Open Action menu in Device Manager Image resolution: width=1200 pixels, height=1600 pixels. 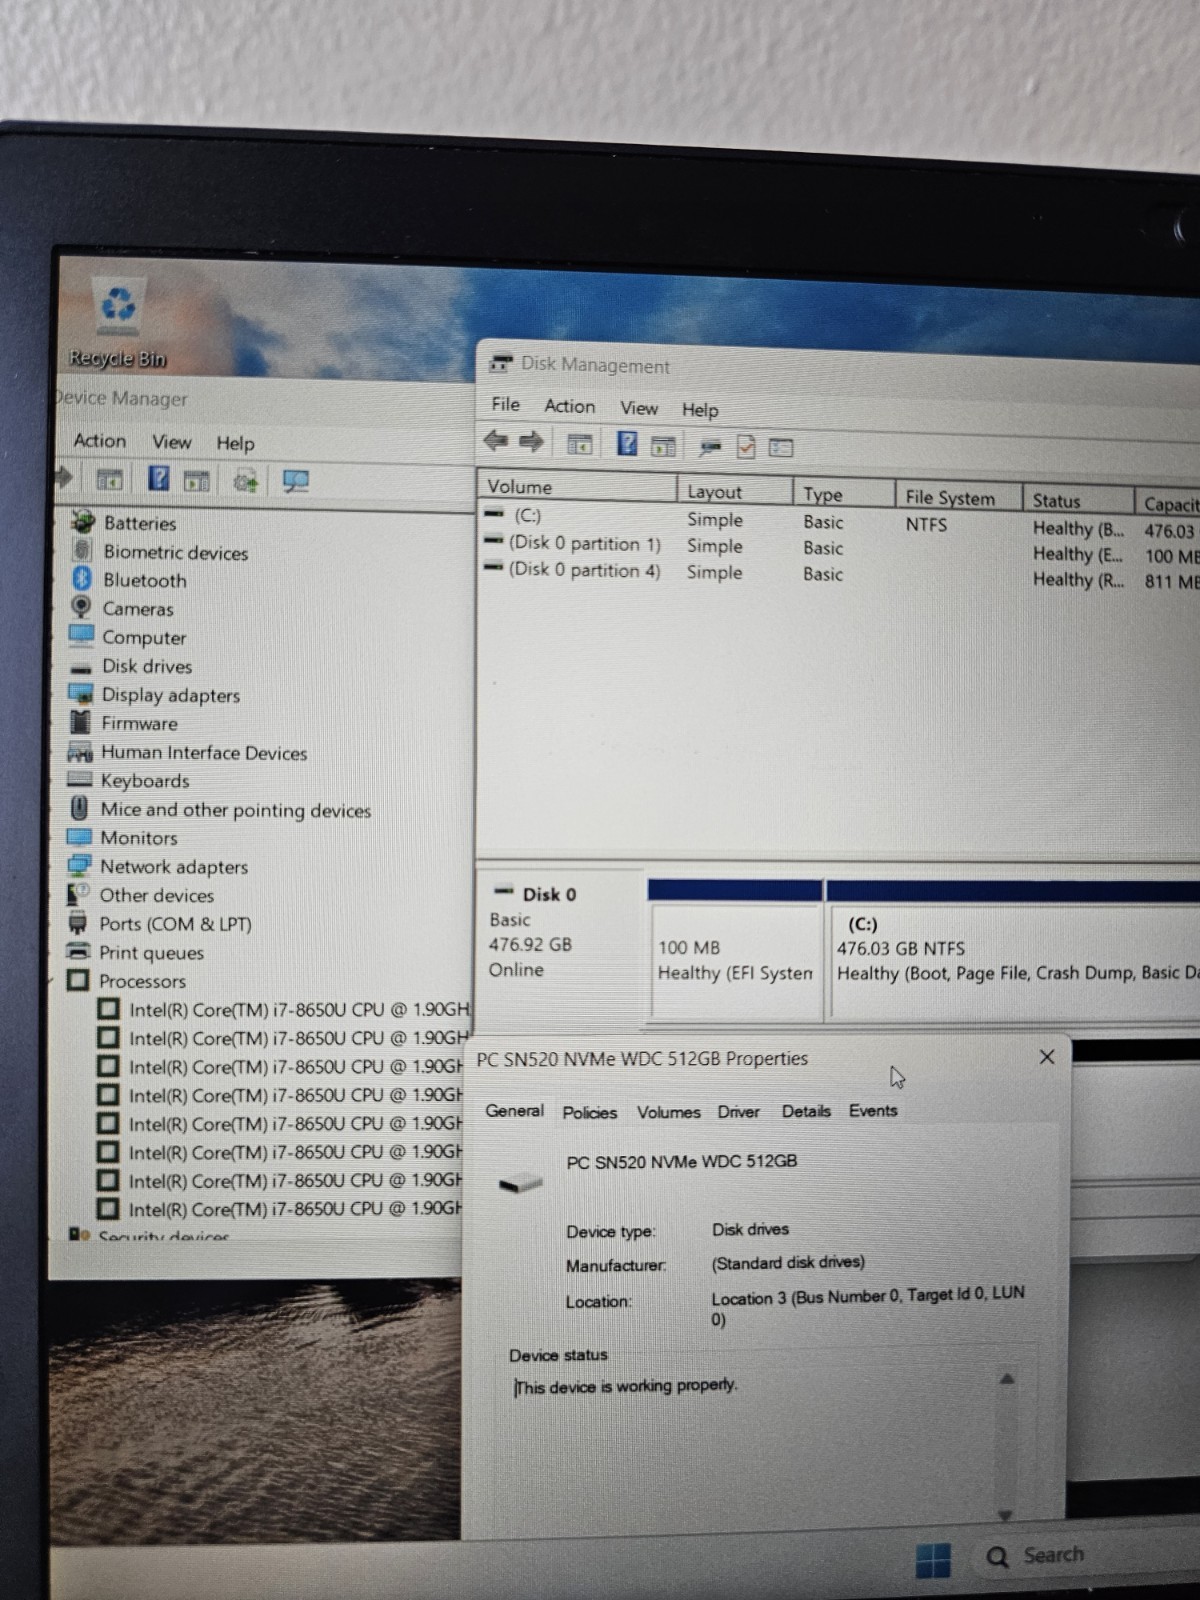tap(100, 441)
